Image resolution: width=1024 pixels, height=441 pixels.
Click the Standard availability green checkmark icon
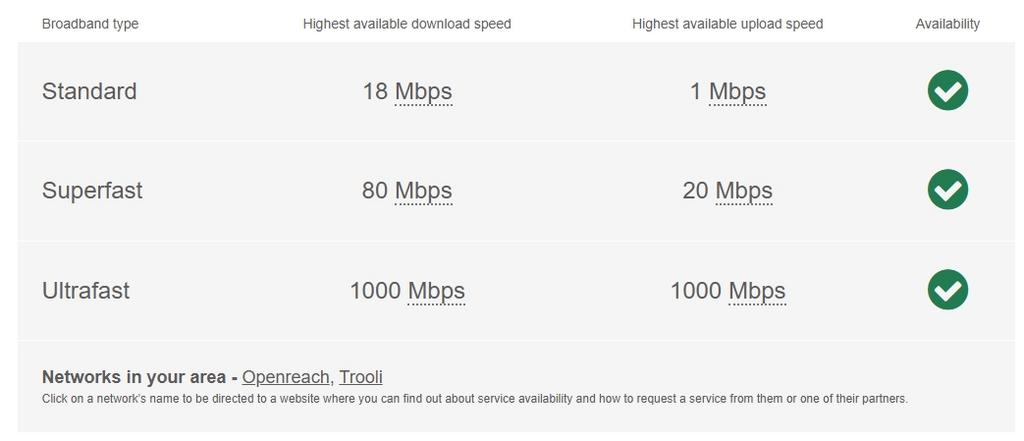click(947, 91)
